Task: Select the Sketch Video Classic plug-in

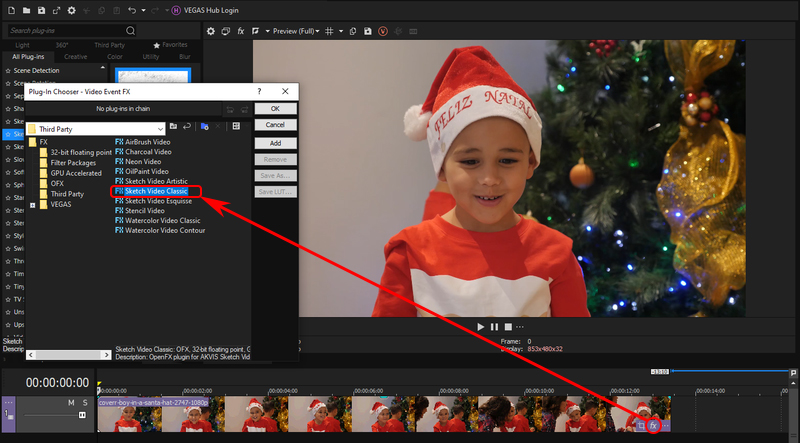Action: pos(156,191)
